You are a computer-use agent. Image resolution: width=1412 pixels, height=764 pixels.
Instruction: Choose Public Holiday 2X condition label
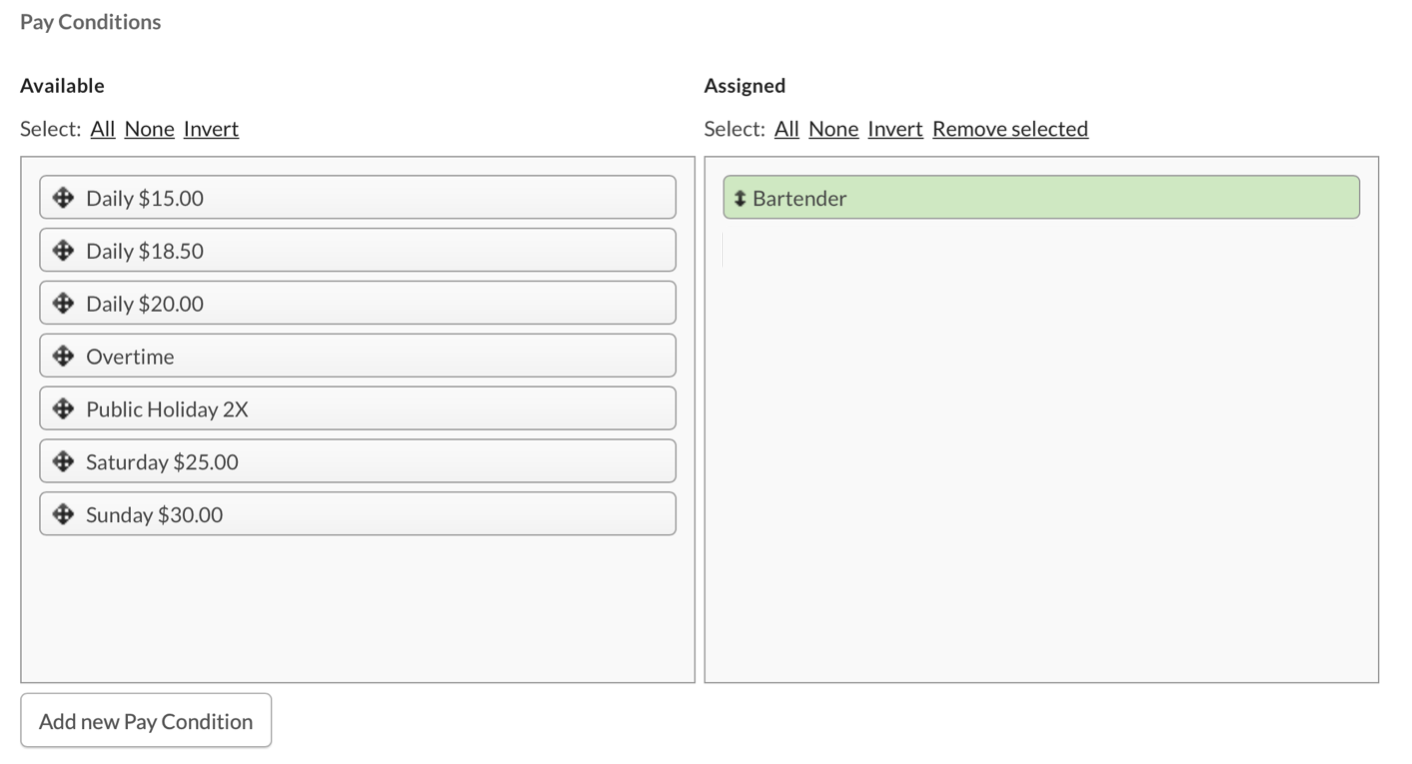pos(167,410)
